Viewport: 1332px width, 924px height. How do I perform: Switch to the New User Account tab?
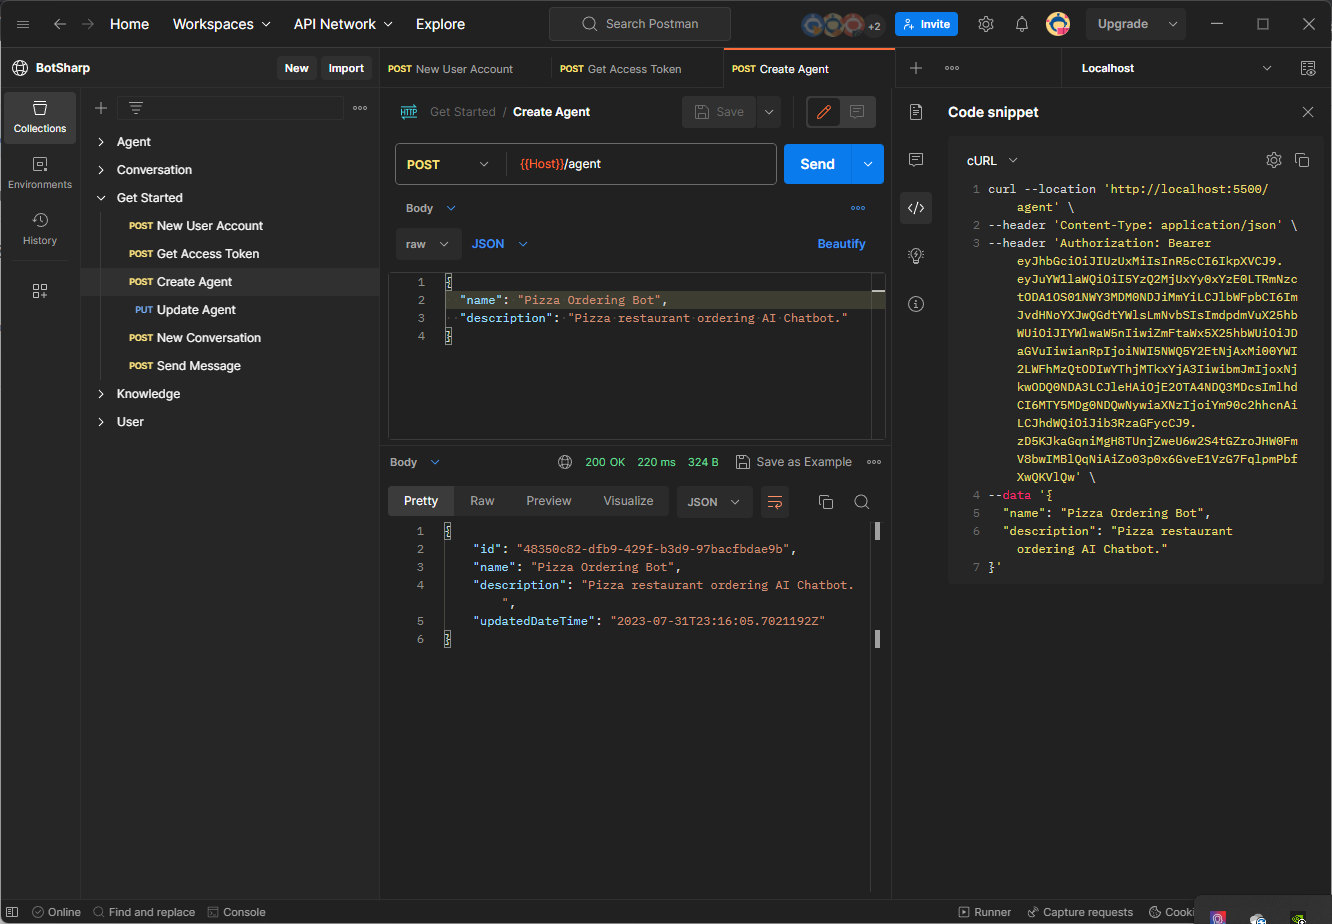465,69
